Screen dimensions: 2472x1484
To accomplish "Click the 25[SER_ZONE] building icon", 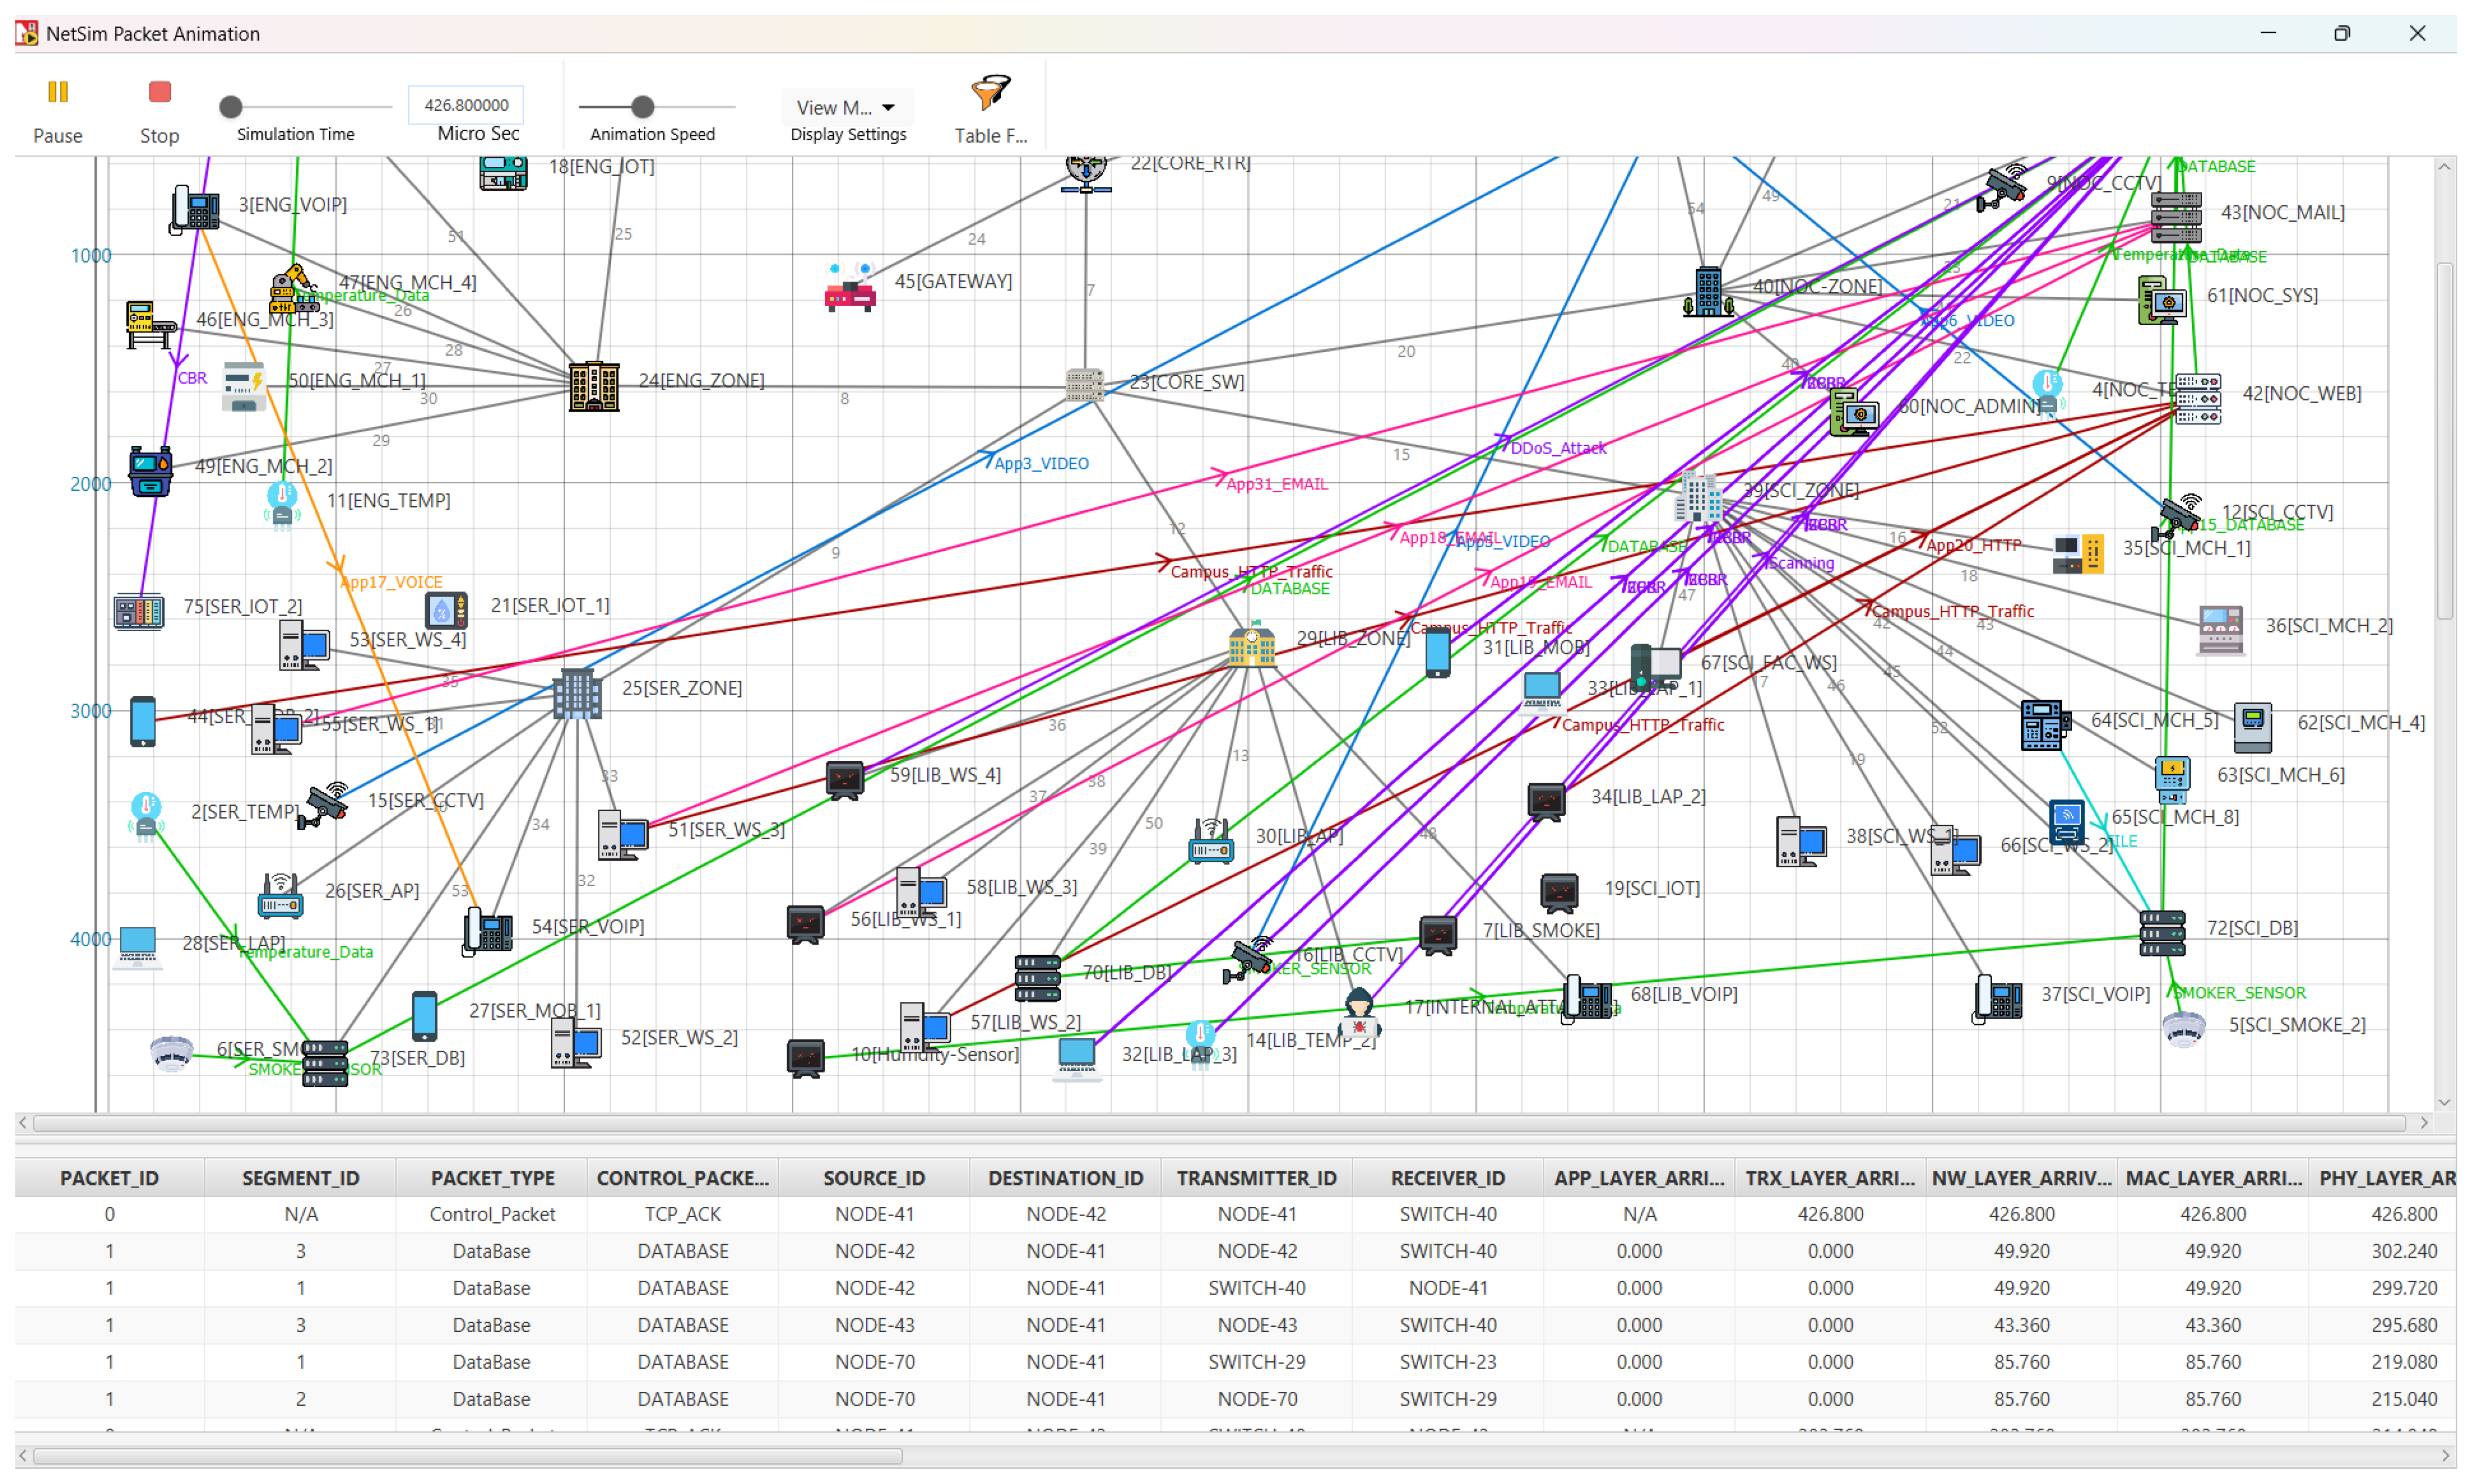I will click(x=577, y=693).
